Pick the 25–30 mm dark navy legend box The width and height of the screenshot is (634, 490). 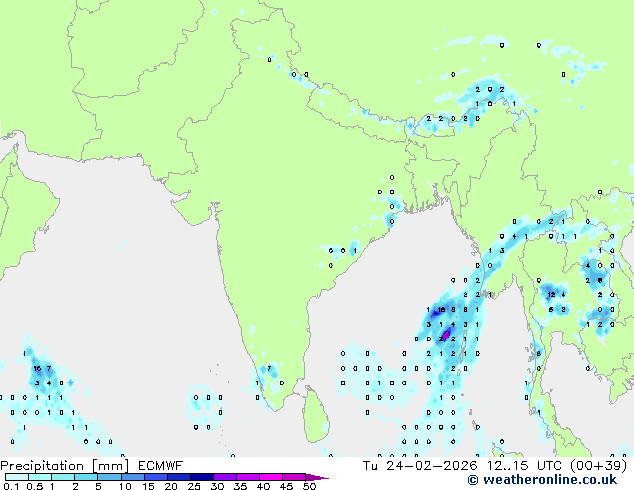pos(202,477)
